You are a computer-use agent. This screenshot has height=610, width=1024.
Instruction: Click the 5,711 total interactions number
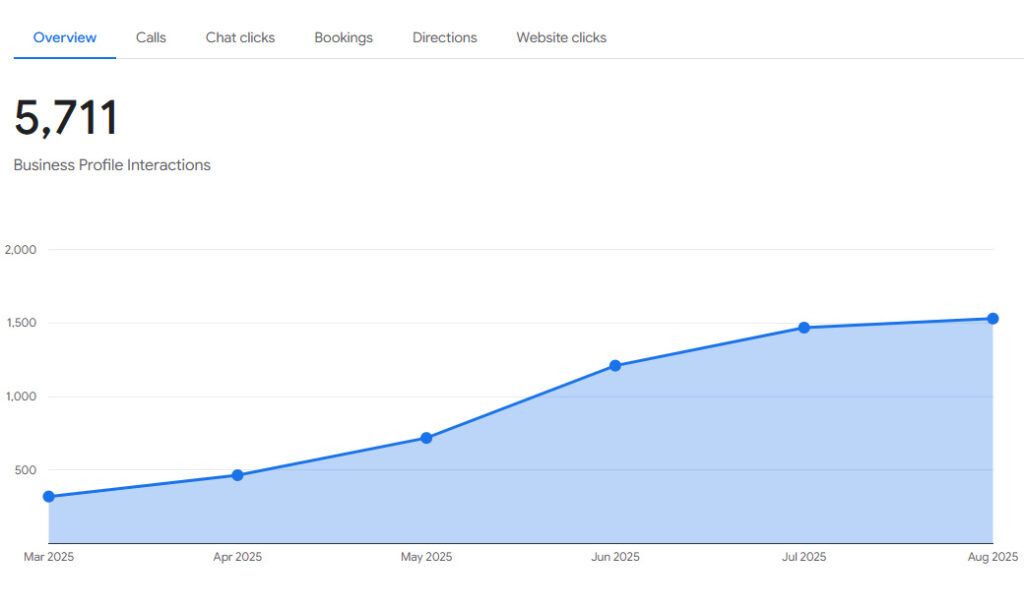[66, 118]
